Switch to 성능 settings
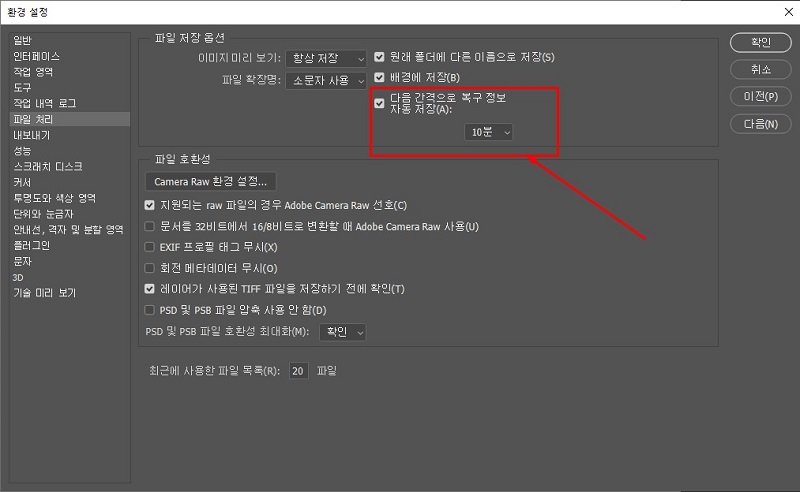Screen dimensions: 800x492 pos(22,151)
